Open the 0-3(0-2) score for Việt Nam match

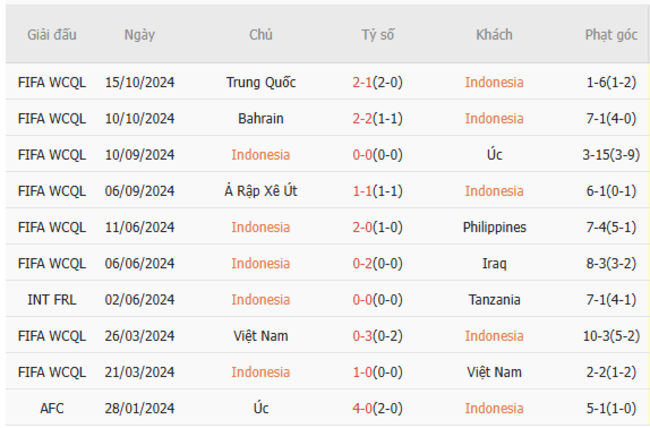pyautogui.click(x=378, y=336)
